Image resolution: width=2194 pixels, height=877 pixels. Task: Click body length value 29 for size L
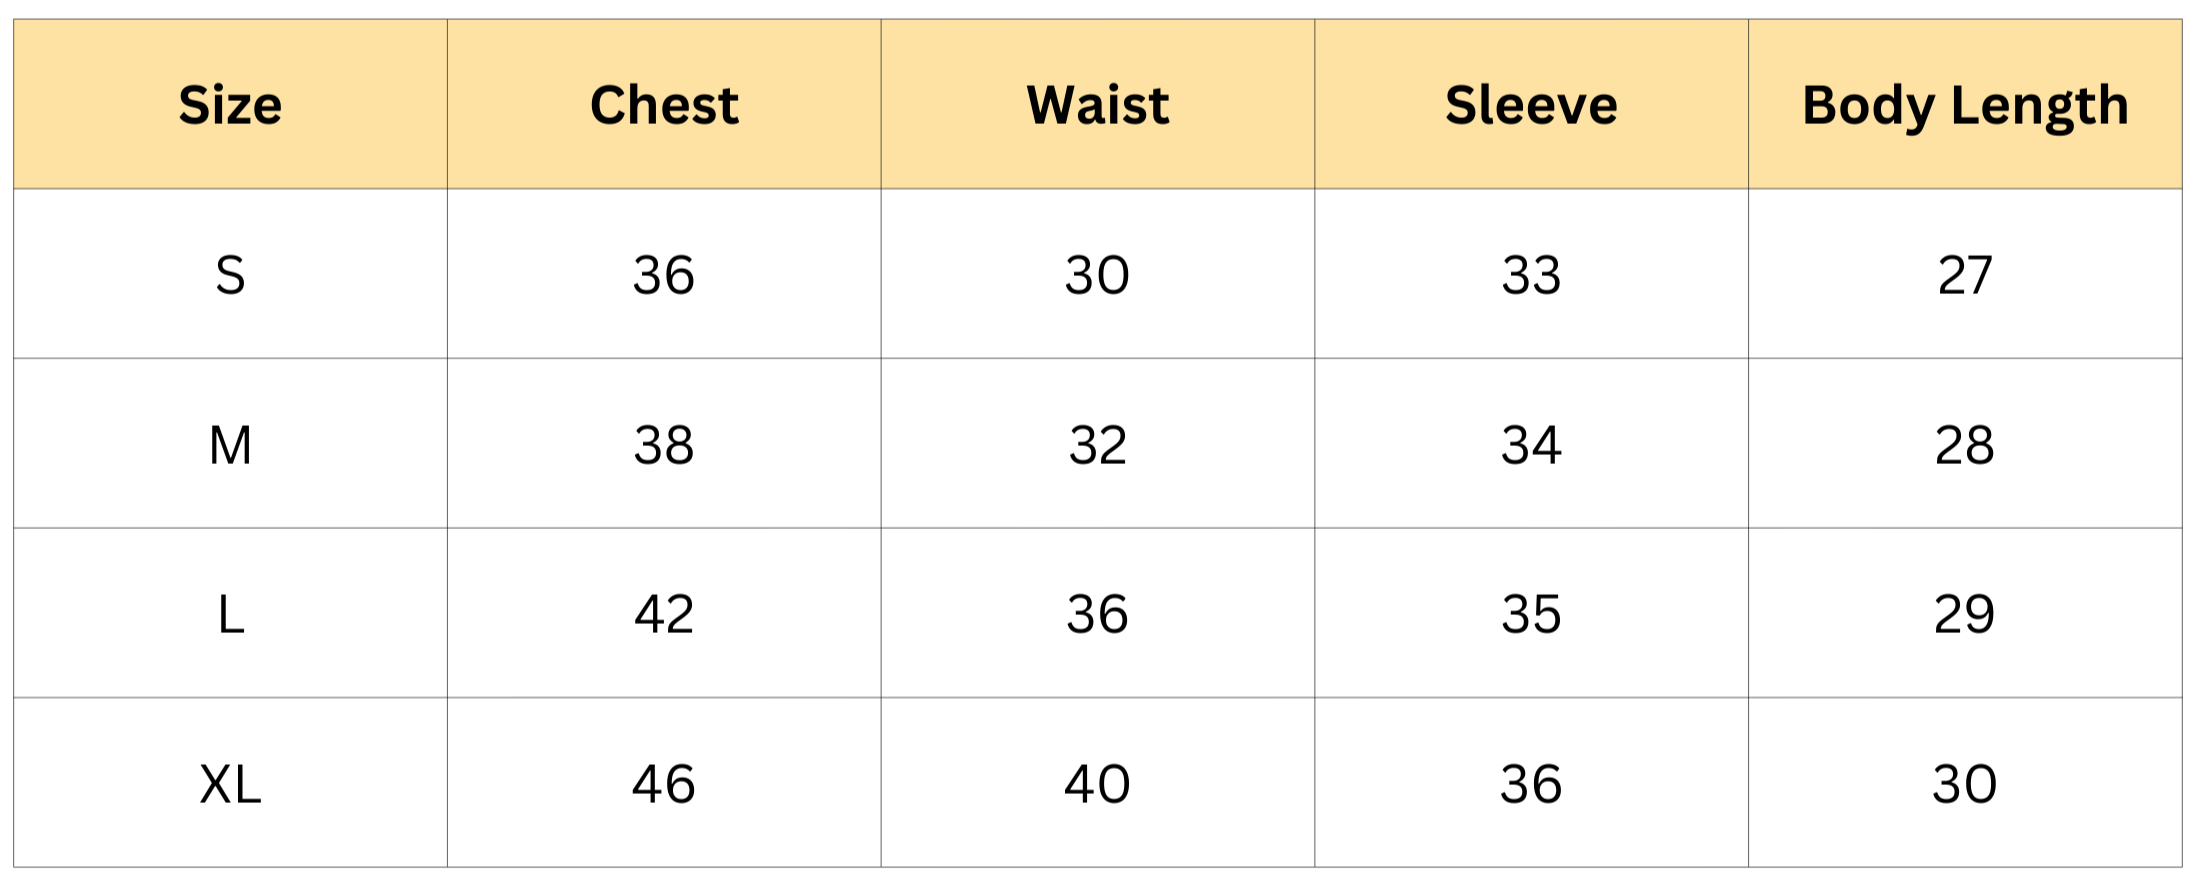pos(1965,614)
